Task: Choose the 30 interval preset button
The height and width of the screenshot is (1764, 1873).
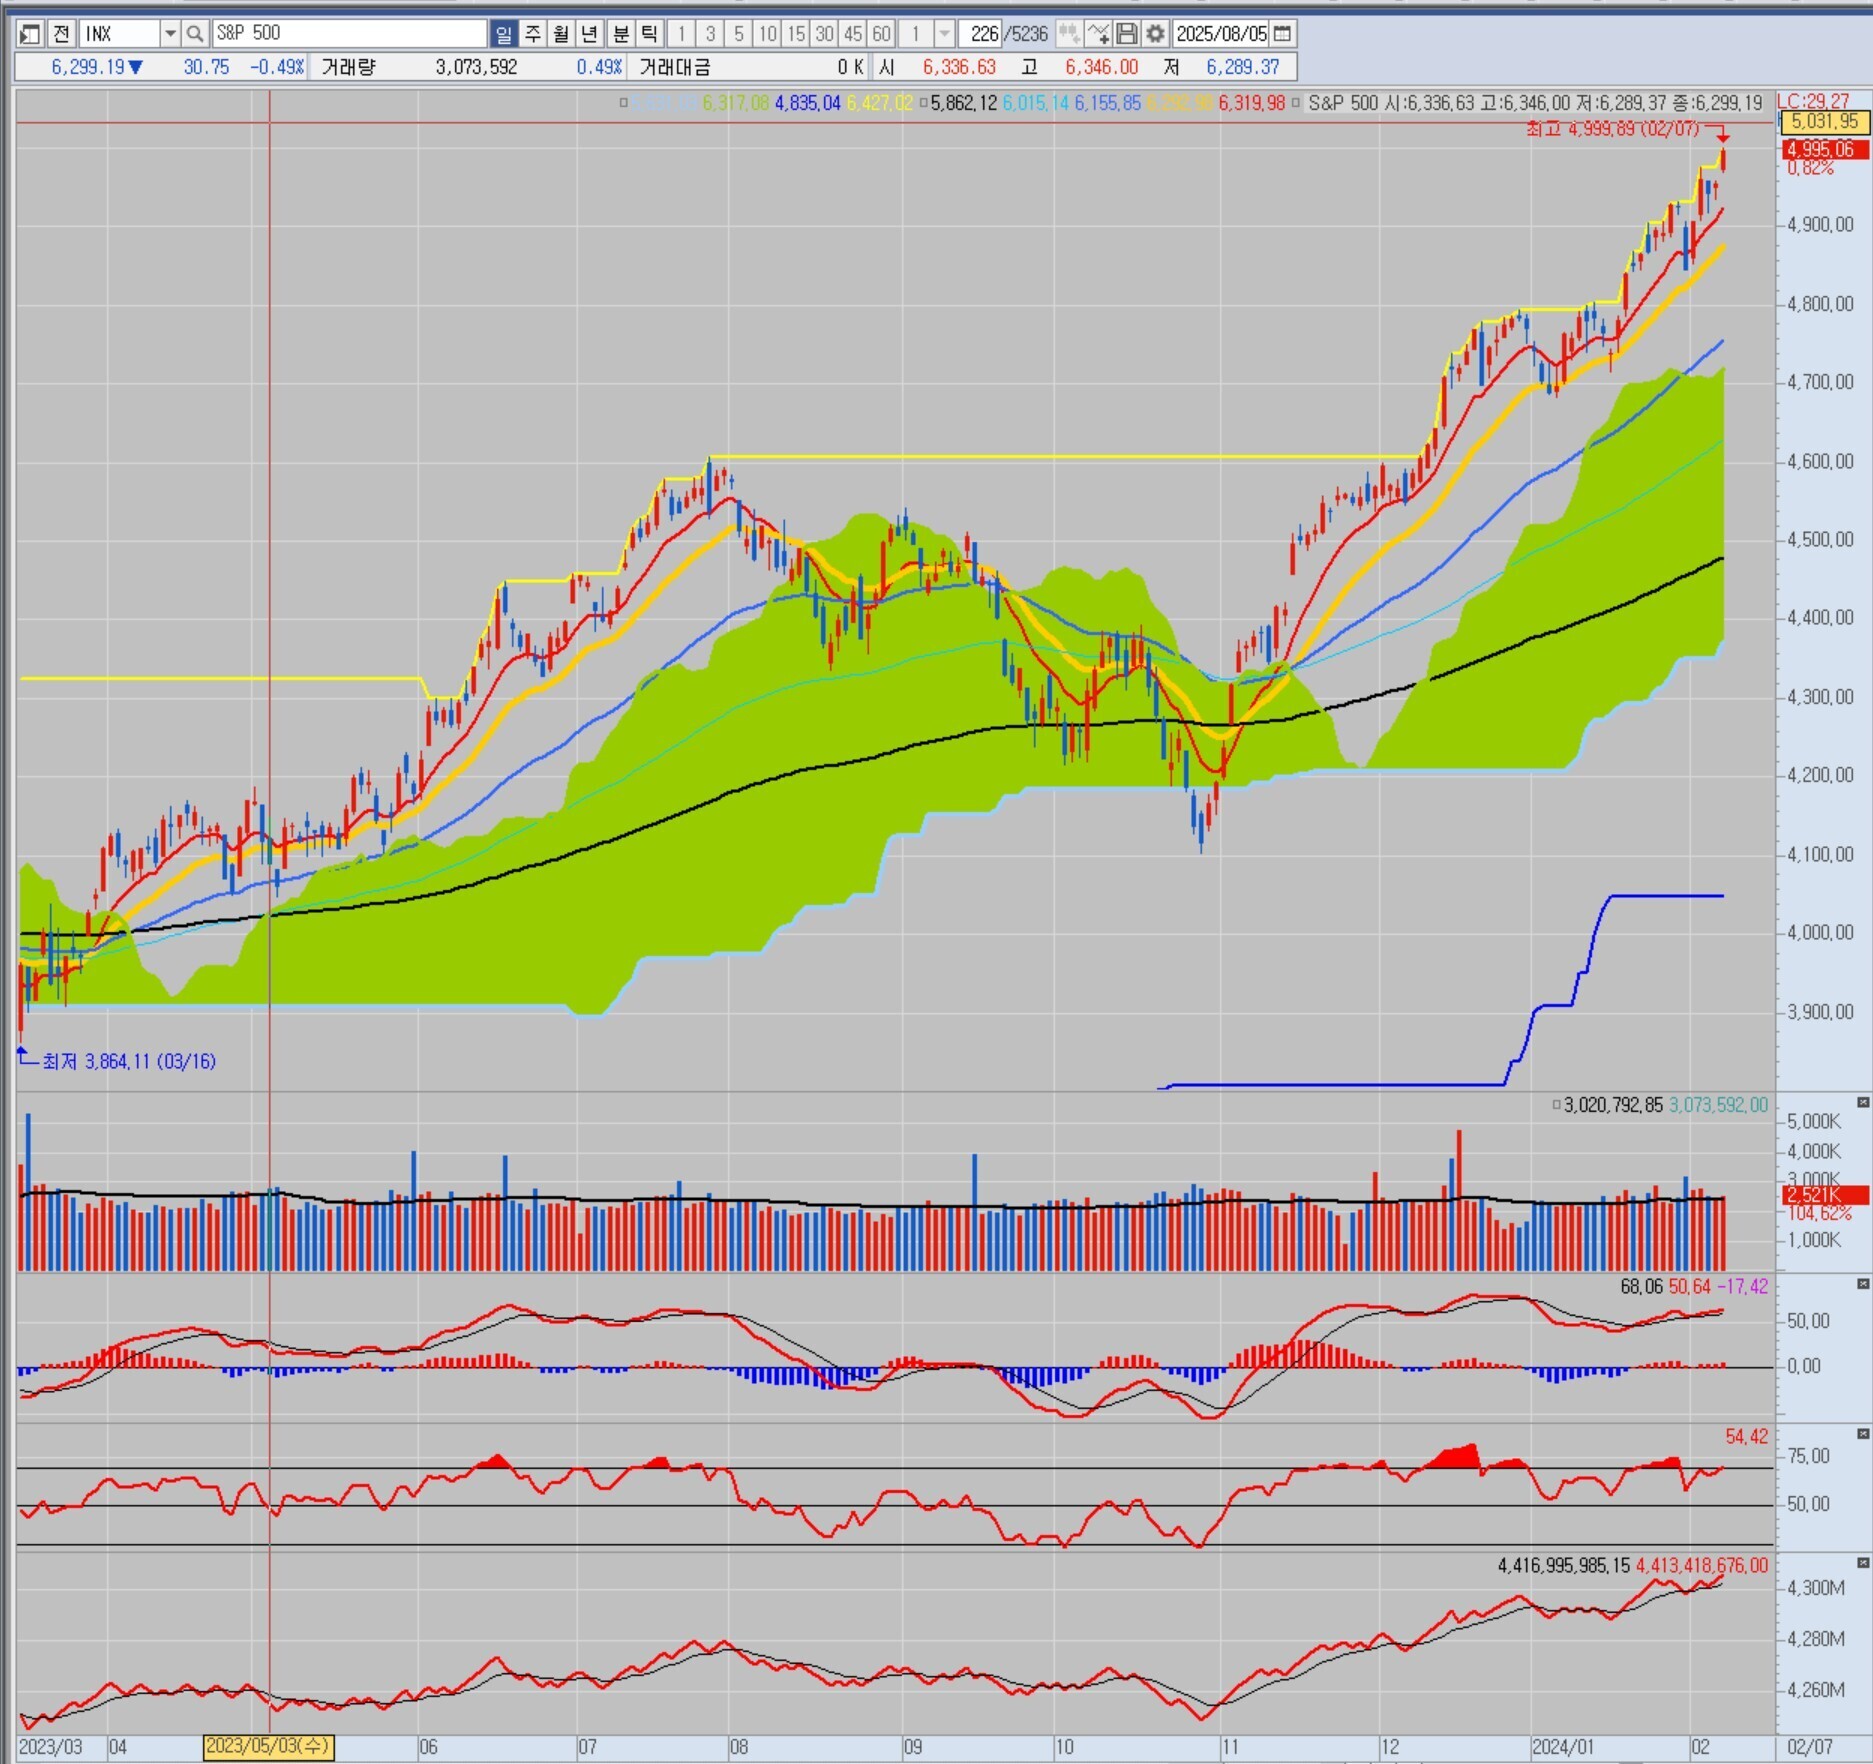Action: click(824, 34)
